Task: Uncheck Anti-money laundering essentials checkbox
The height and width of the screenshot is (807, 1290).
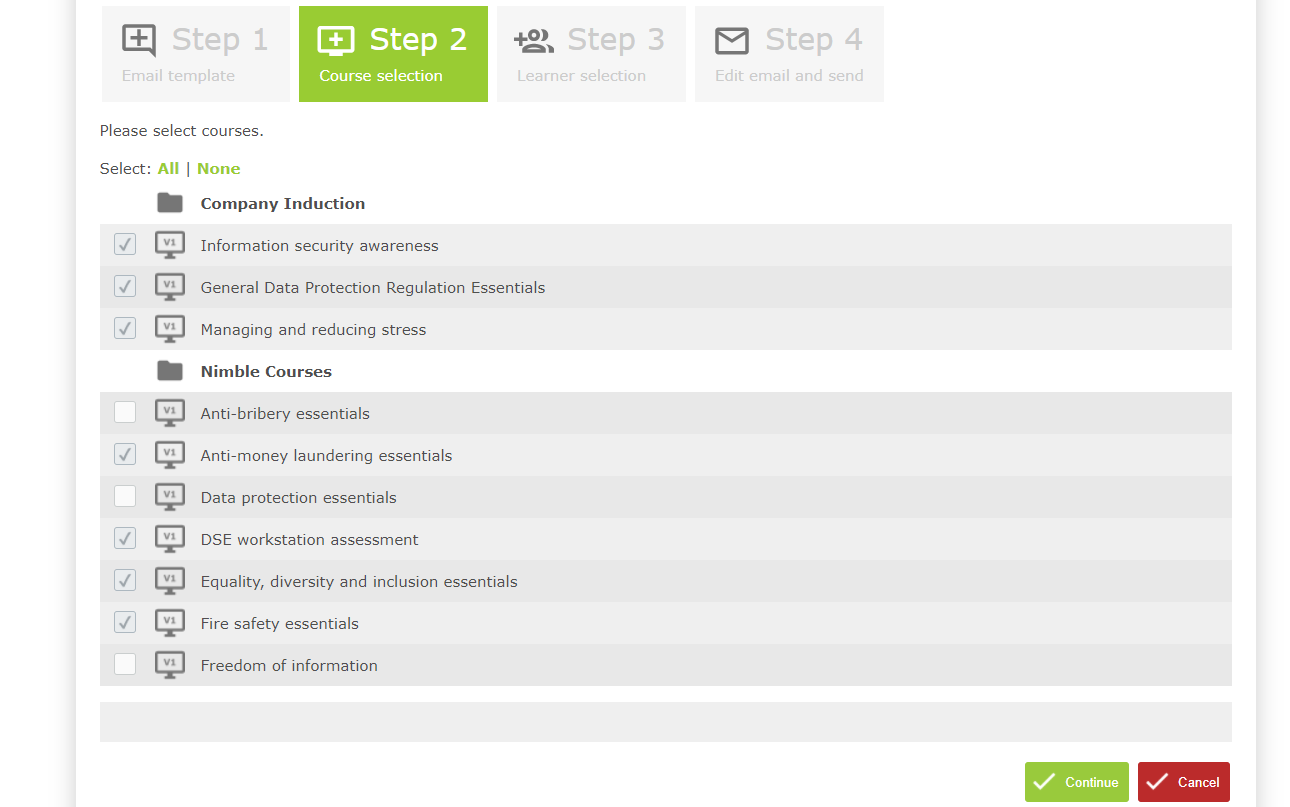Action: (125, 454)
